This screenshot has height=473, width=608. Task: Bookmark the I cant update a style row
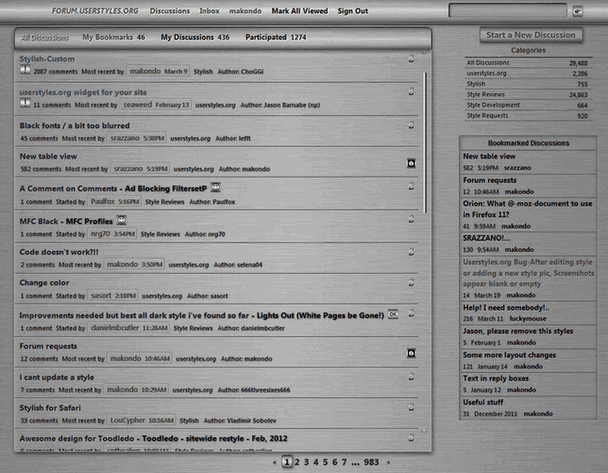point(411,376)
